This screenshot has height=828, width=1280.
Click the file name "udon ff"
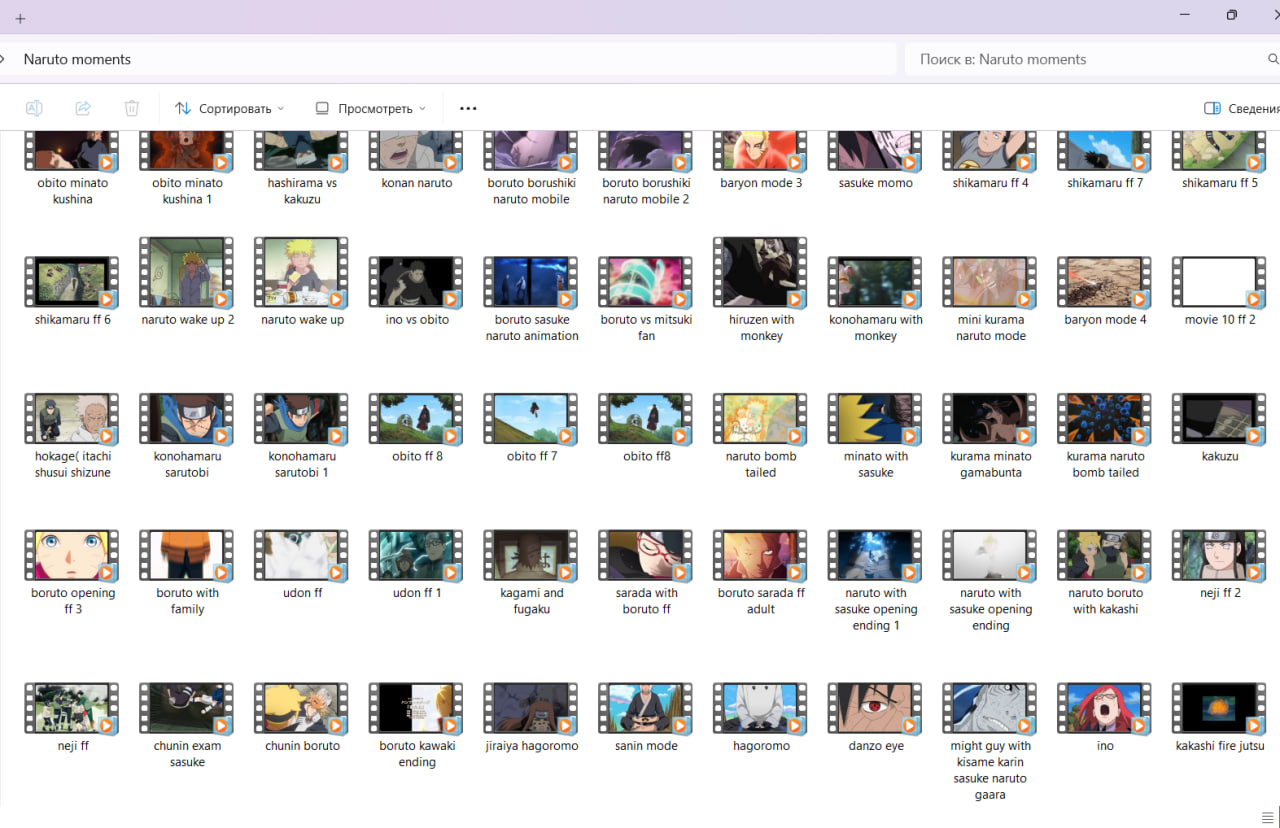[302, 593]
